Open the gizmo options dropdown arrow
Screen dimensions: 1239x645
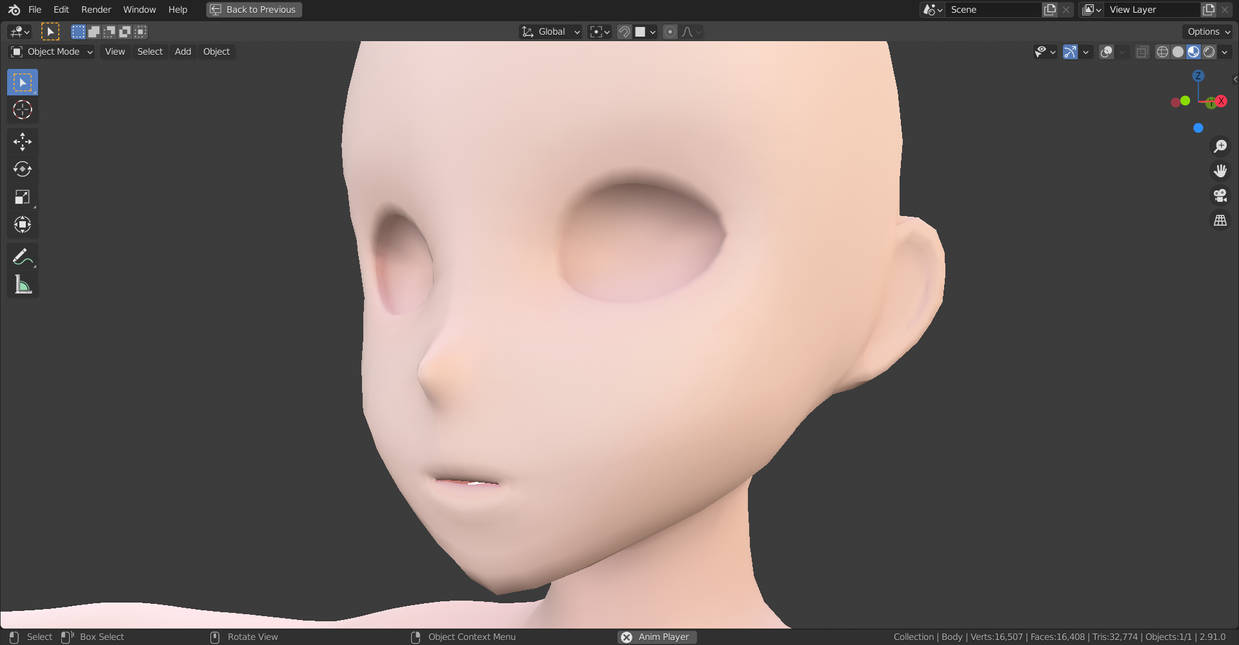coord(1086,52)
